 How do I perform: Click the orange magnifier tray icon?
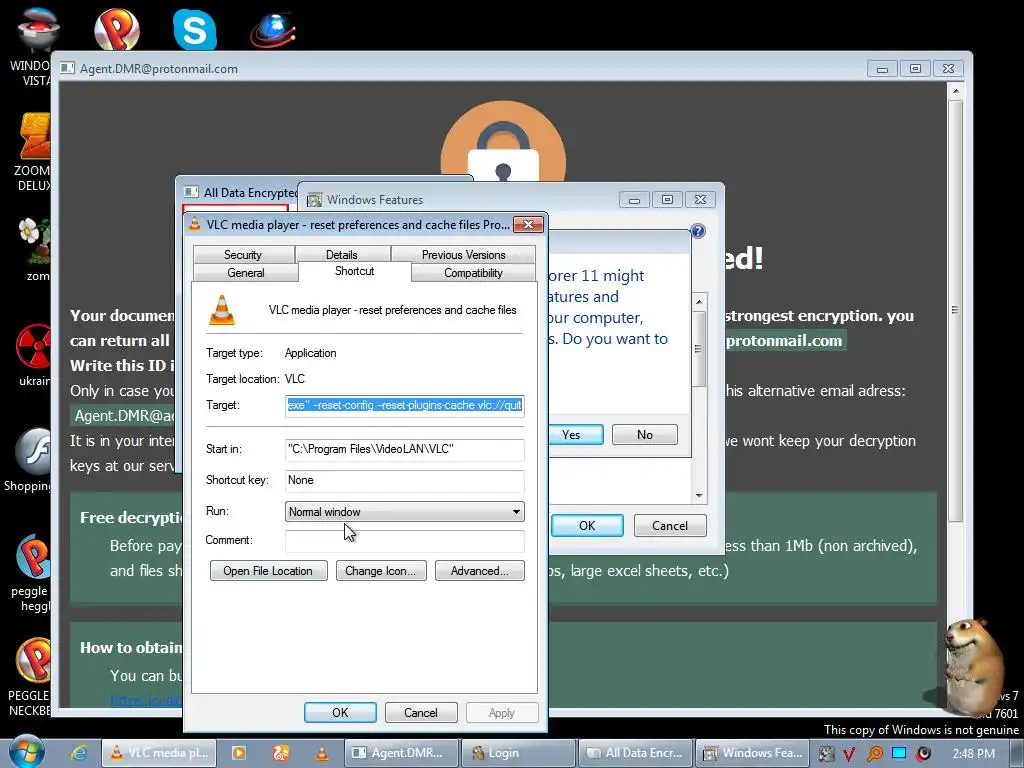click(874, 754)
